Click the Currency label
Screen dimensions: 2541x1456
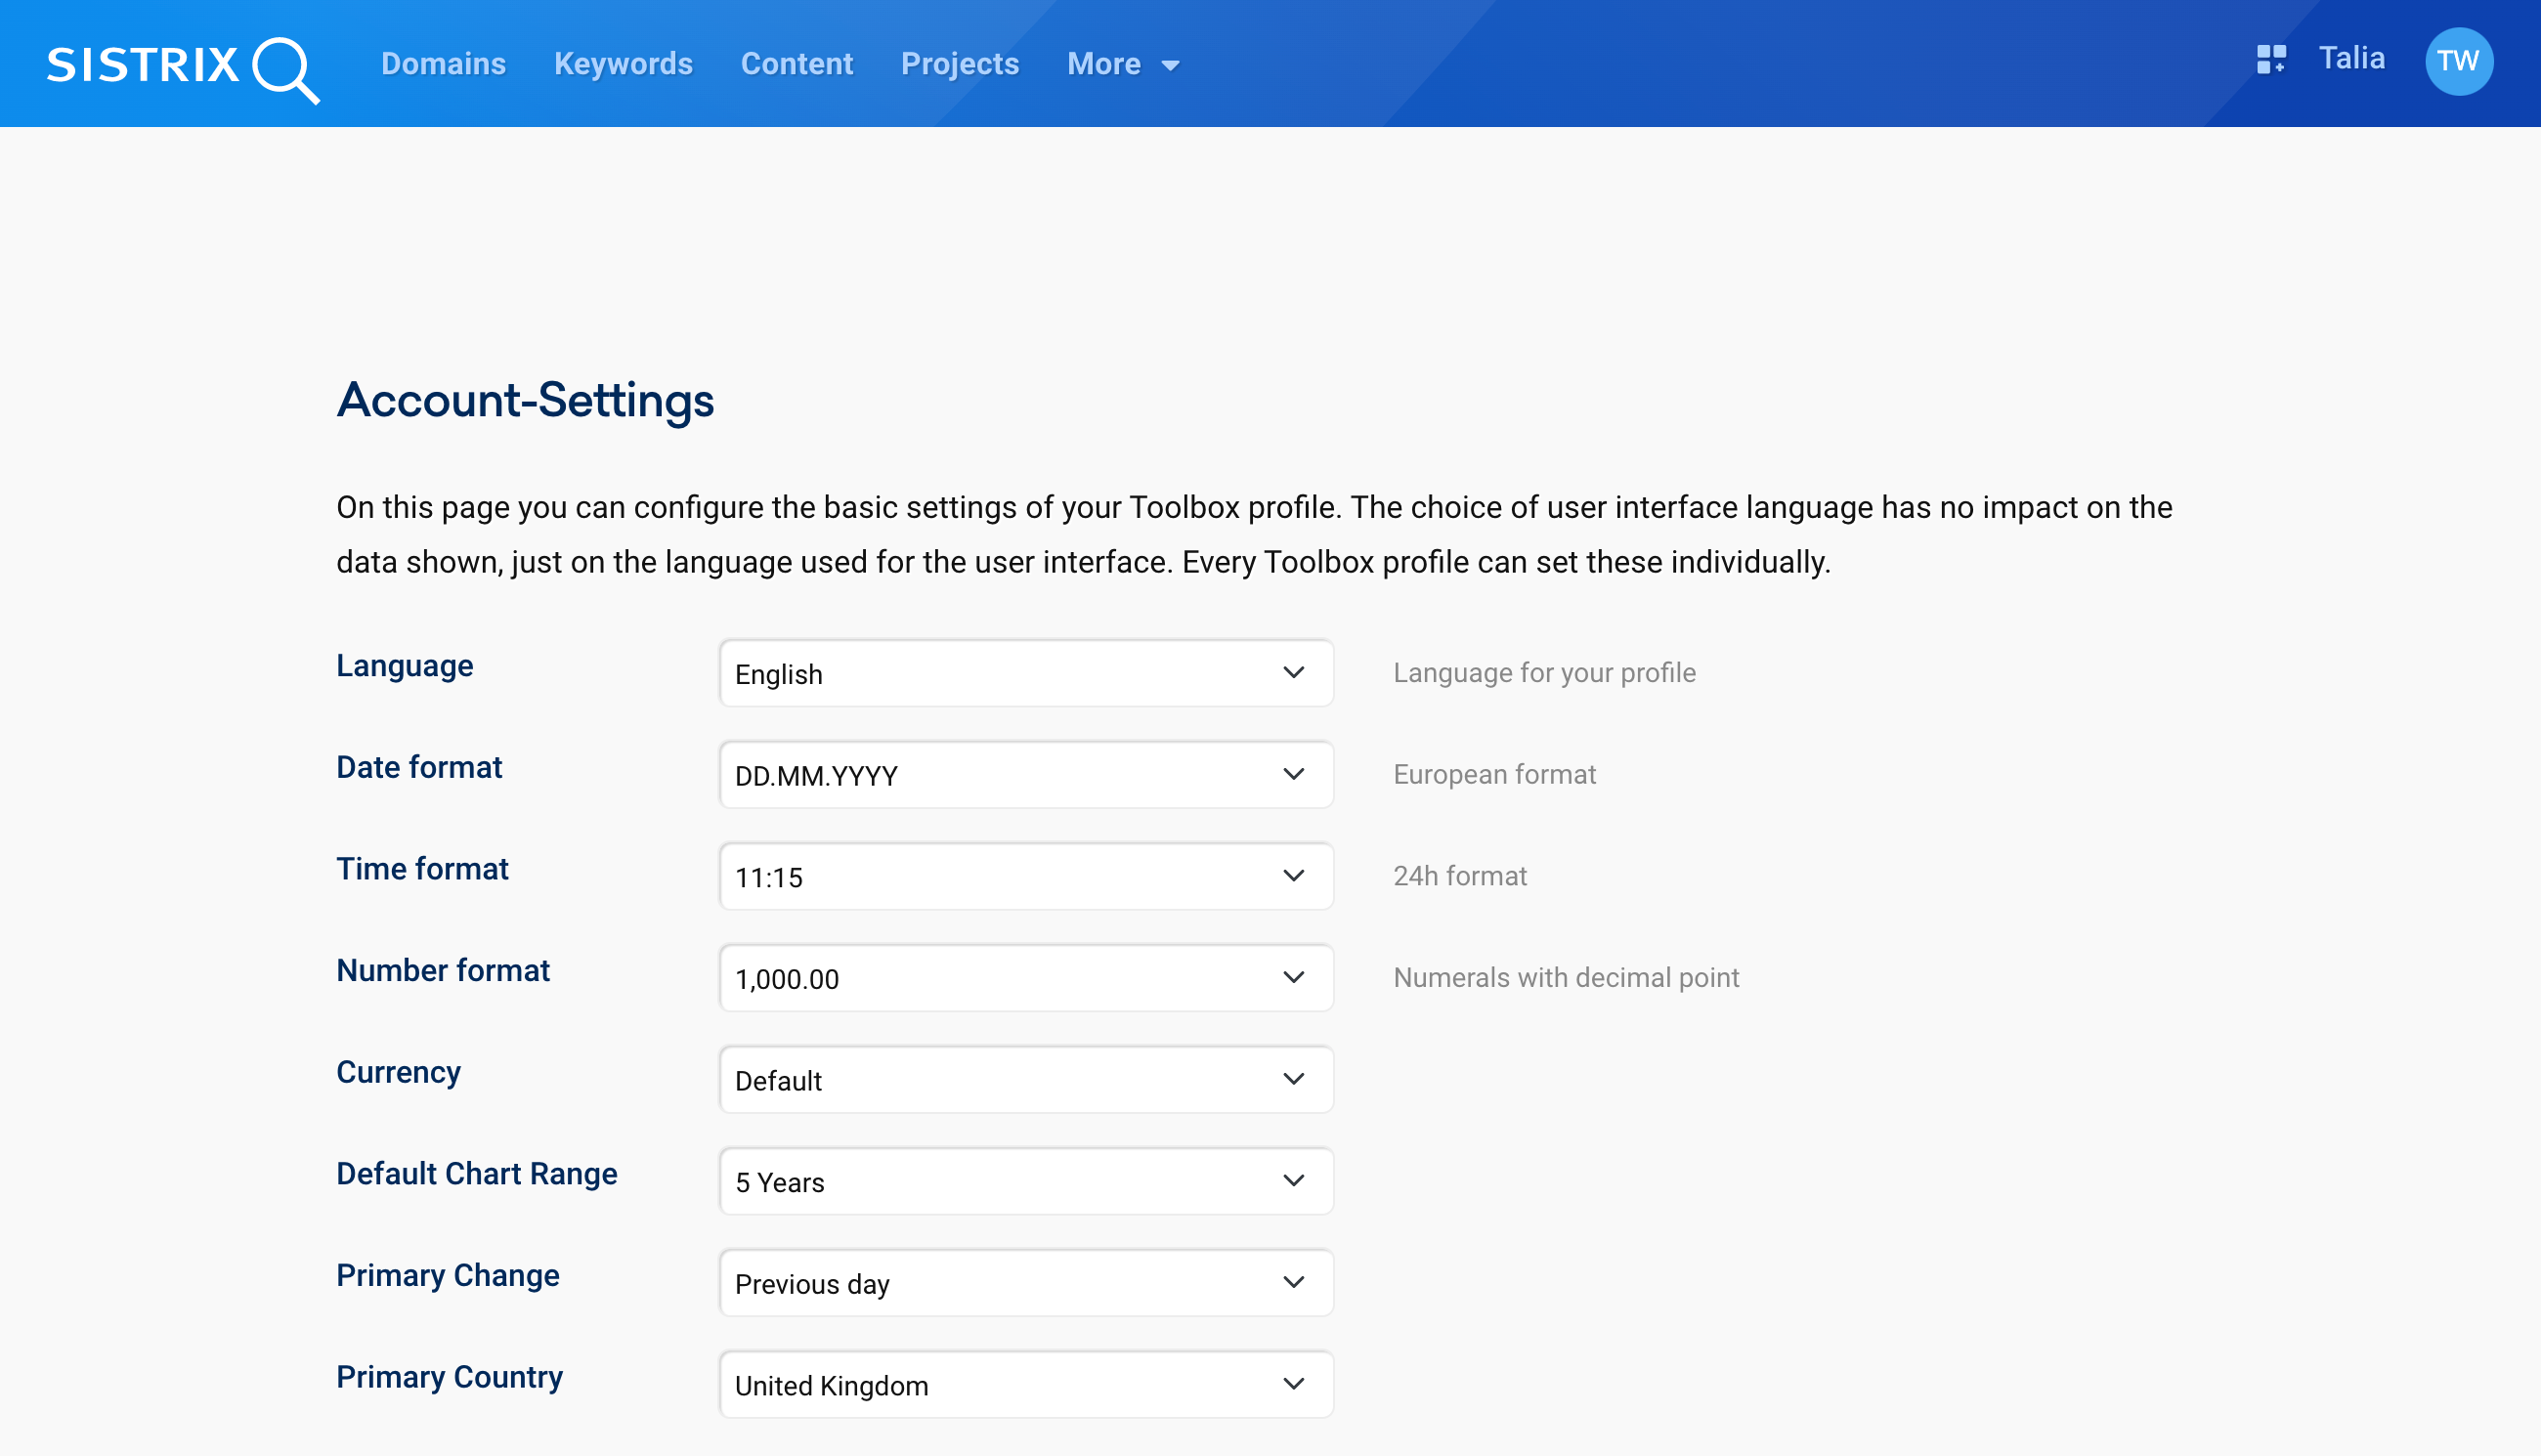tap(398, 1073)
